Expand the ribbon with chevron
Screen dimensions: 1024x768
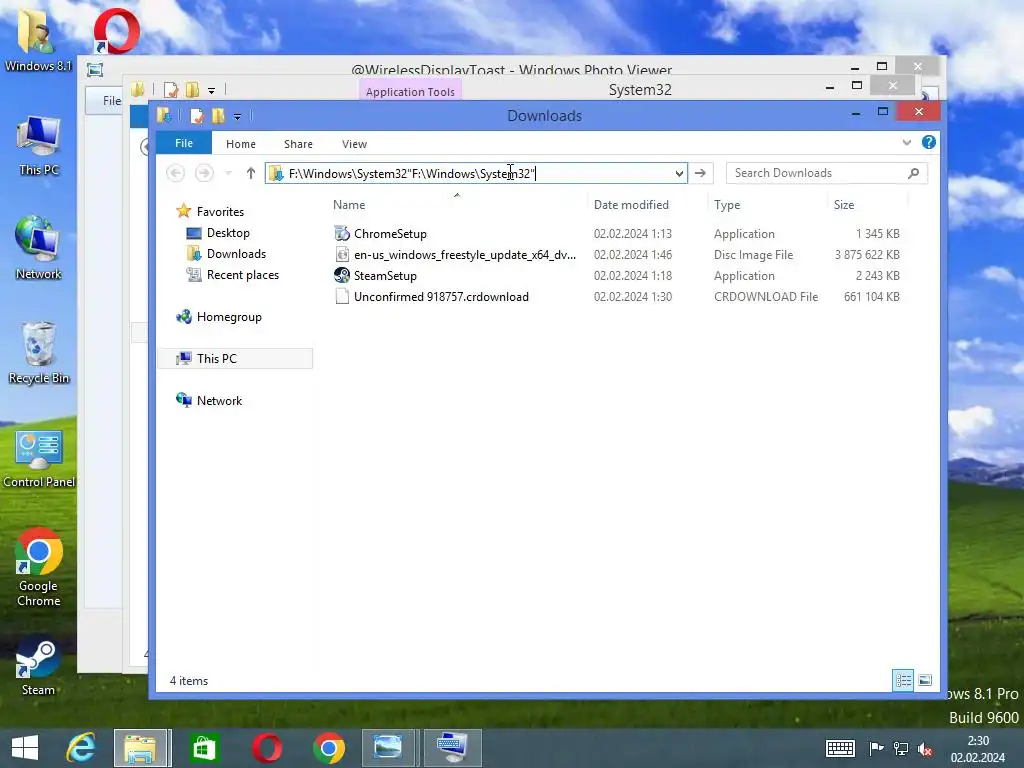pyautogui.click(x=906, y=142)
